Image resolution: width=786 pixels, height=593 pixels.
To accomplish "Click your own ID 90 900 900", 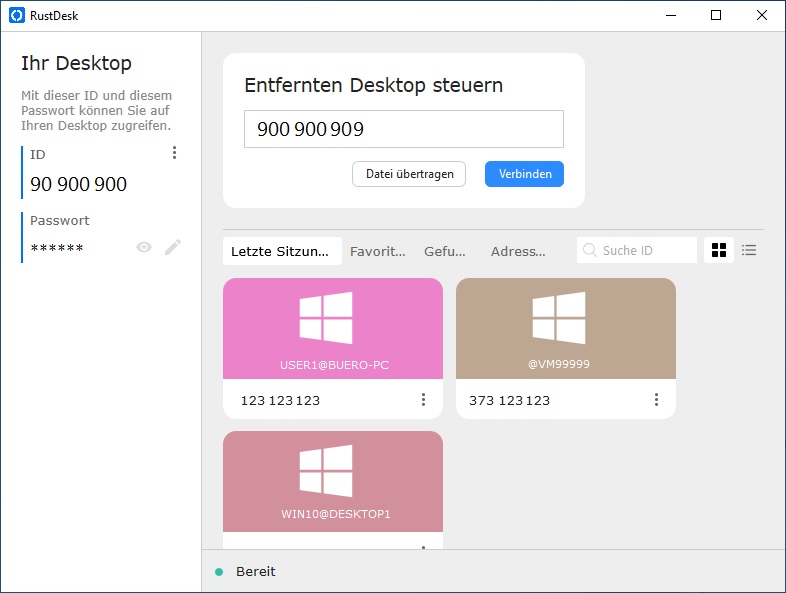I will coord(78,184).
